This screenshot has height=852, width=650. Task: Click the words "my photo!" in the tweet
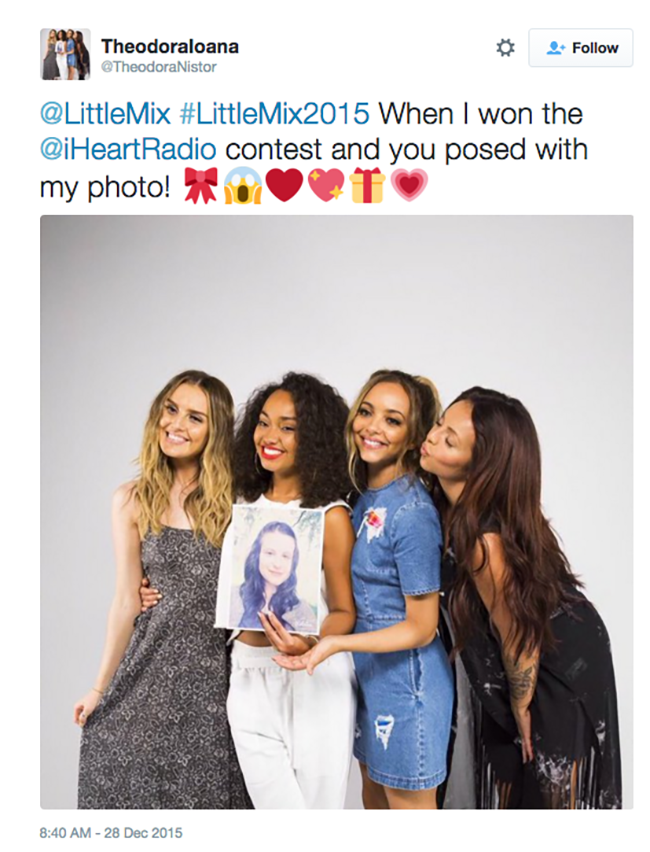point(105,187)
